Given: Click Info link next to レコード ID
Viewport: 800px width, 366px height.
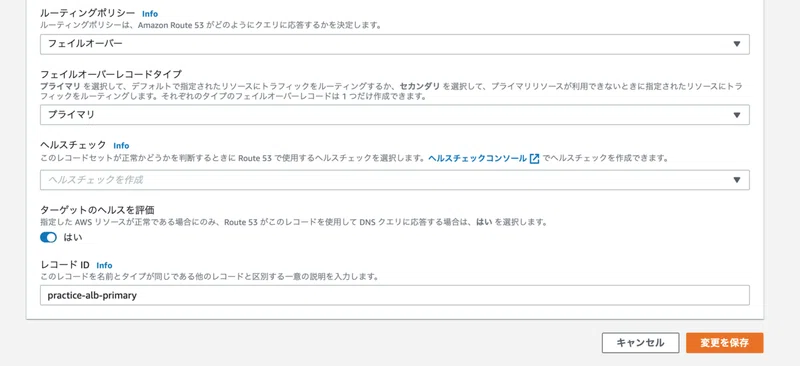Looking at the screenshot, I should [104, 265].
